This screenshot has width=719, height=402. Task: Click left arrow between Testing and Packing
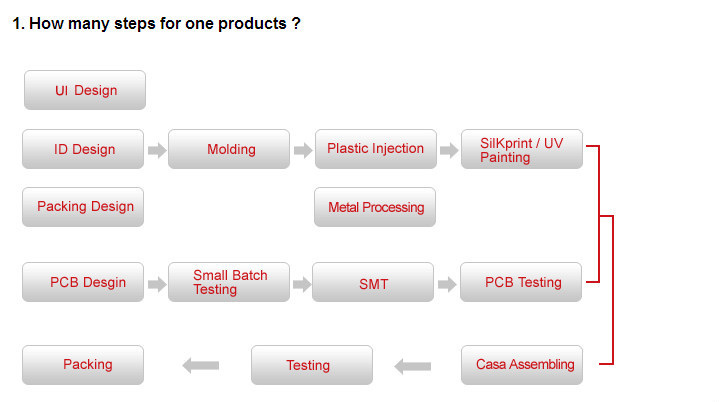[x=200, y=366]
